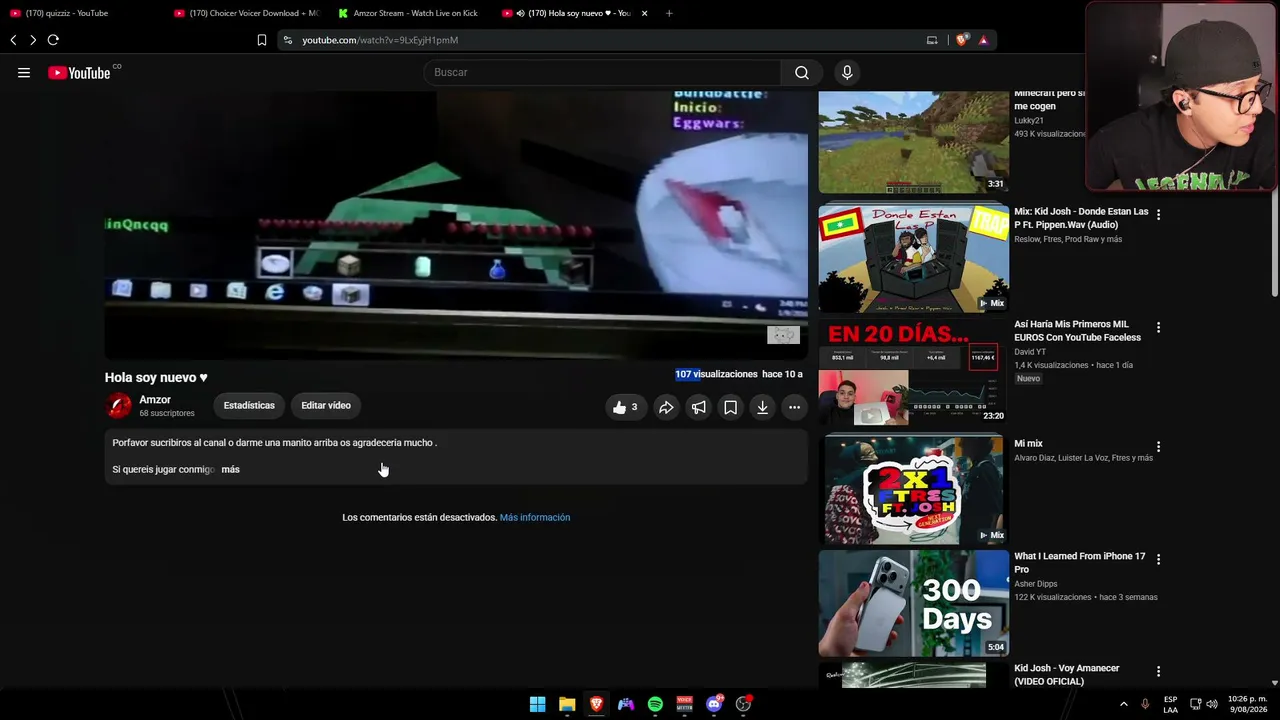Viewport: 1280px width, 720px height.
Task: Open the three-dot more actions menu
Action: coord(794,407)
